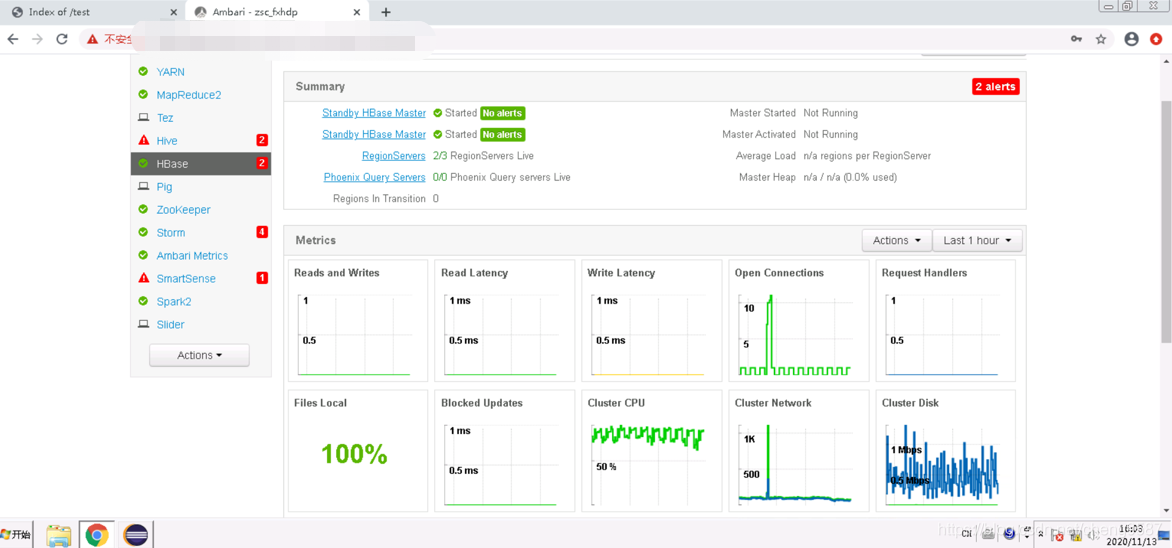1172x548 pixels.
Task: Open the YARN service
Action: point(170,72)
